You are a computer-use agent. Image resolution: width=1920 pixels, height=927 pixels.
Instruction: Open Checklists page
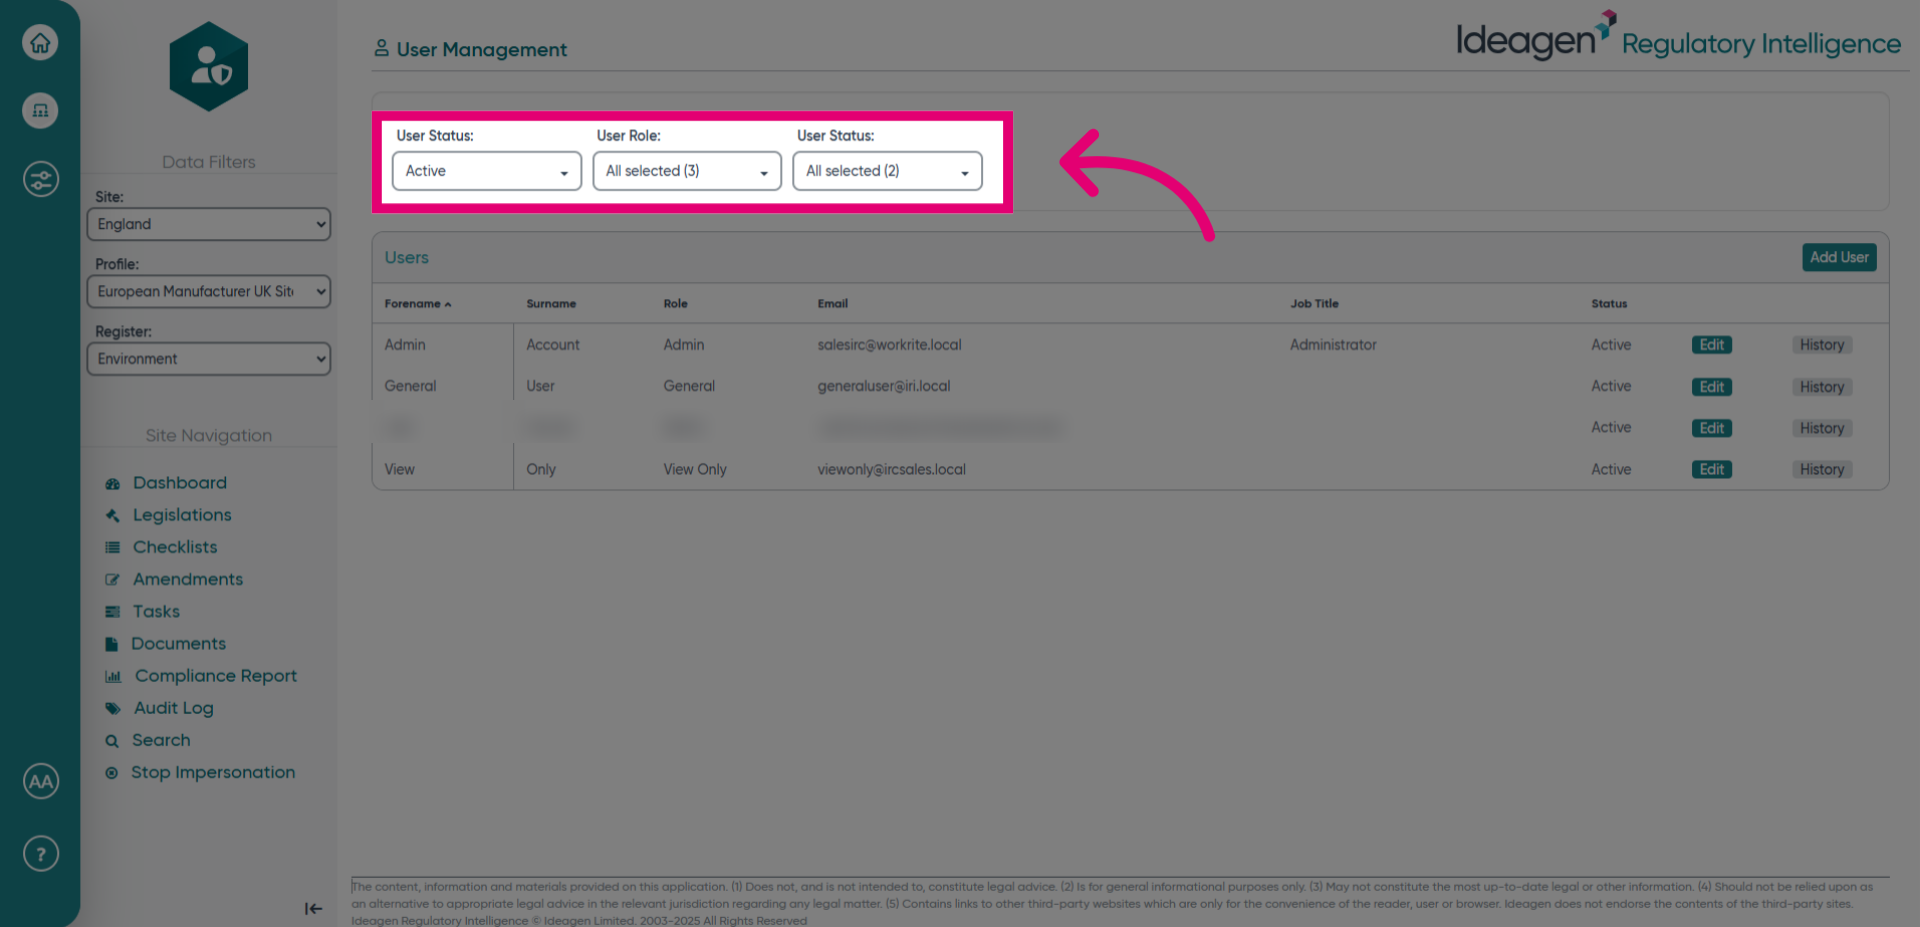(x=175, y=547)
